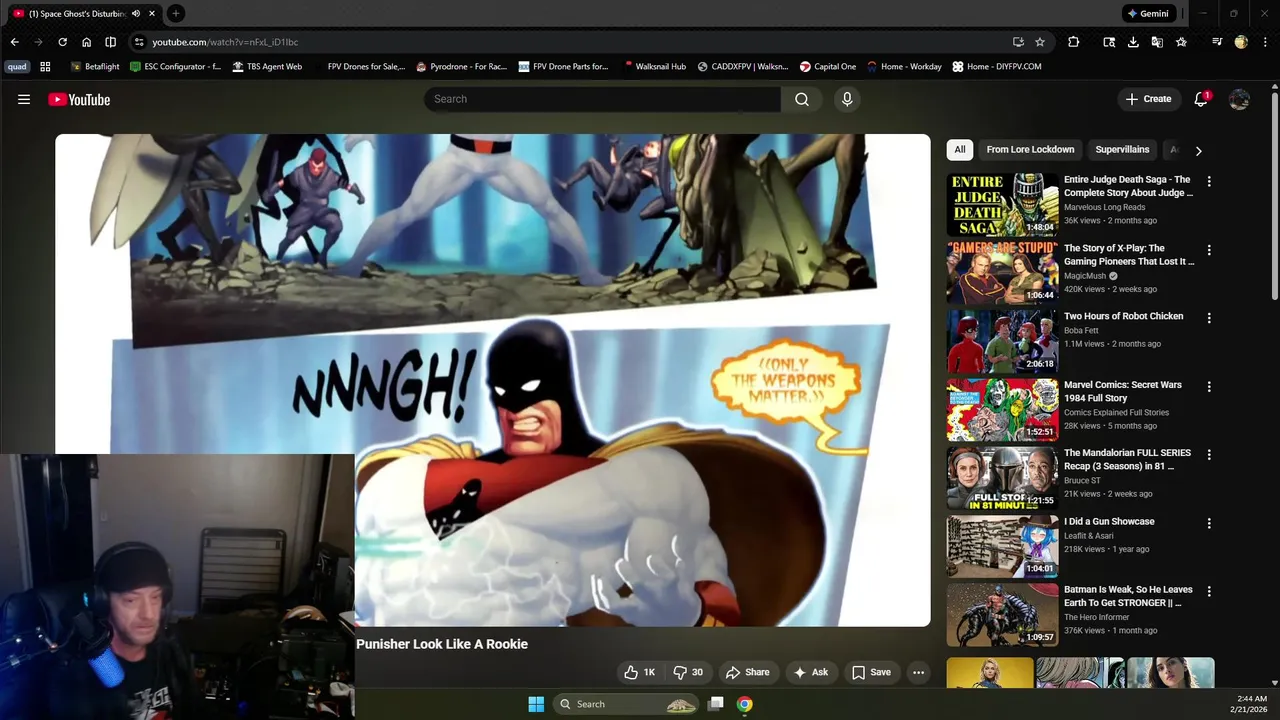Open the Two Hours of Robot Chicken thumbnail
Image resolution: width=1280 pixels, height=720 pixels.
(1002, 341)
